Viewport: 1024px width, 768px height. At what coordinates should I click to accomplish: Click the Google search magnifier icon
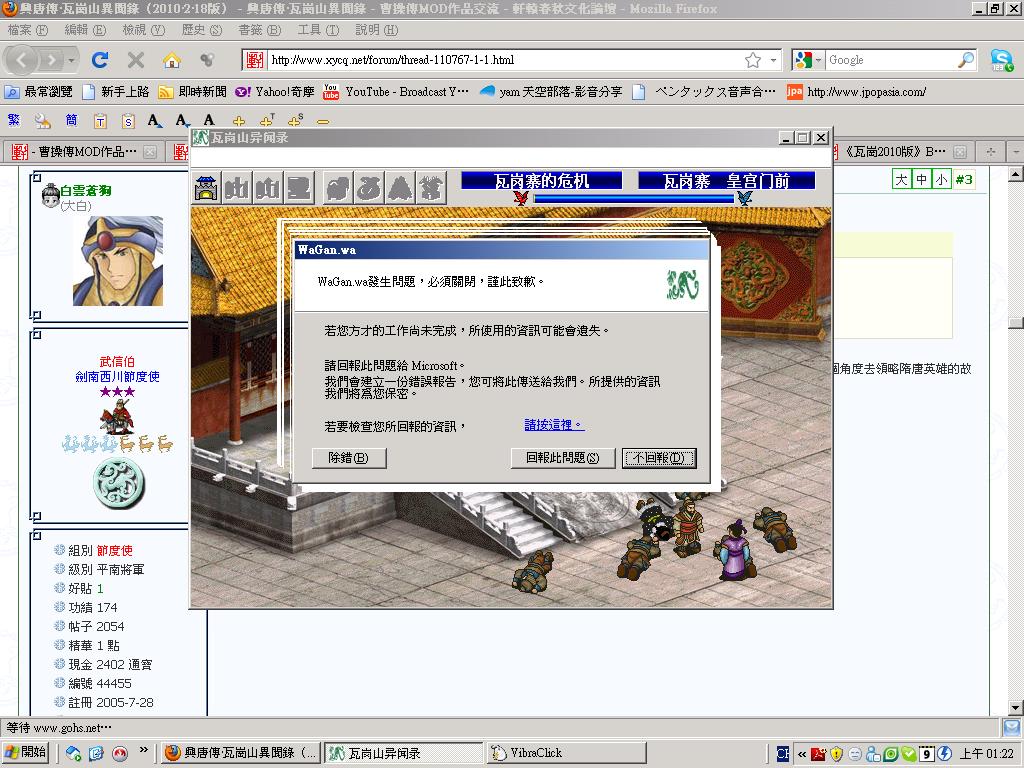click(965, 60)
